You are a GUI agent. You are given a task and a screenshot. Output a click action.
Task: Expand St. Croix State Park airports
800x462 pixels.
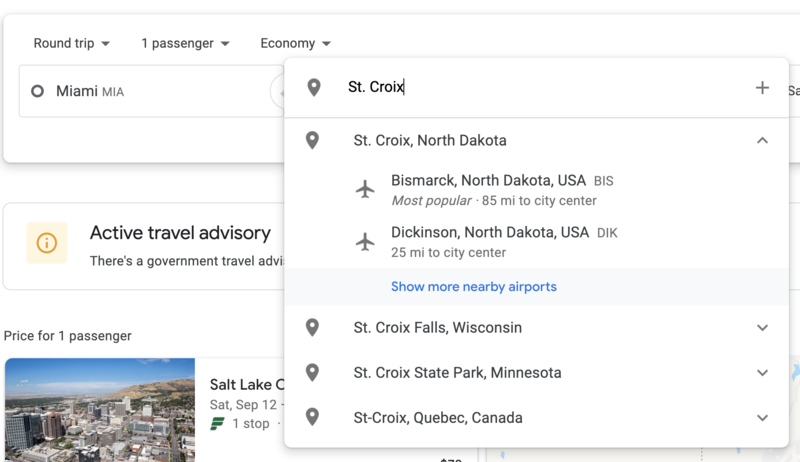(x=762, y=373)
